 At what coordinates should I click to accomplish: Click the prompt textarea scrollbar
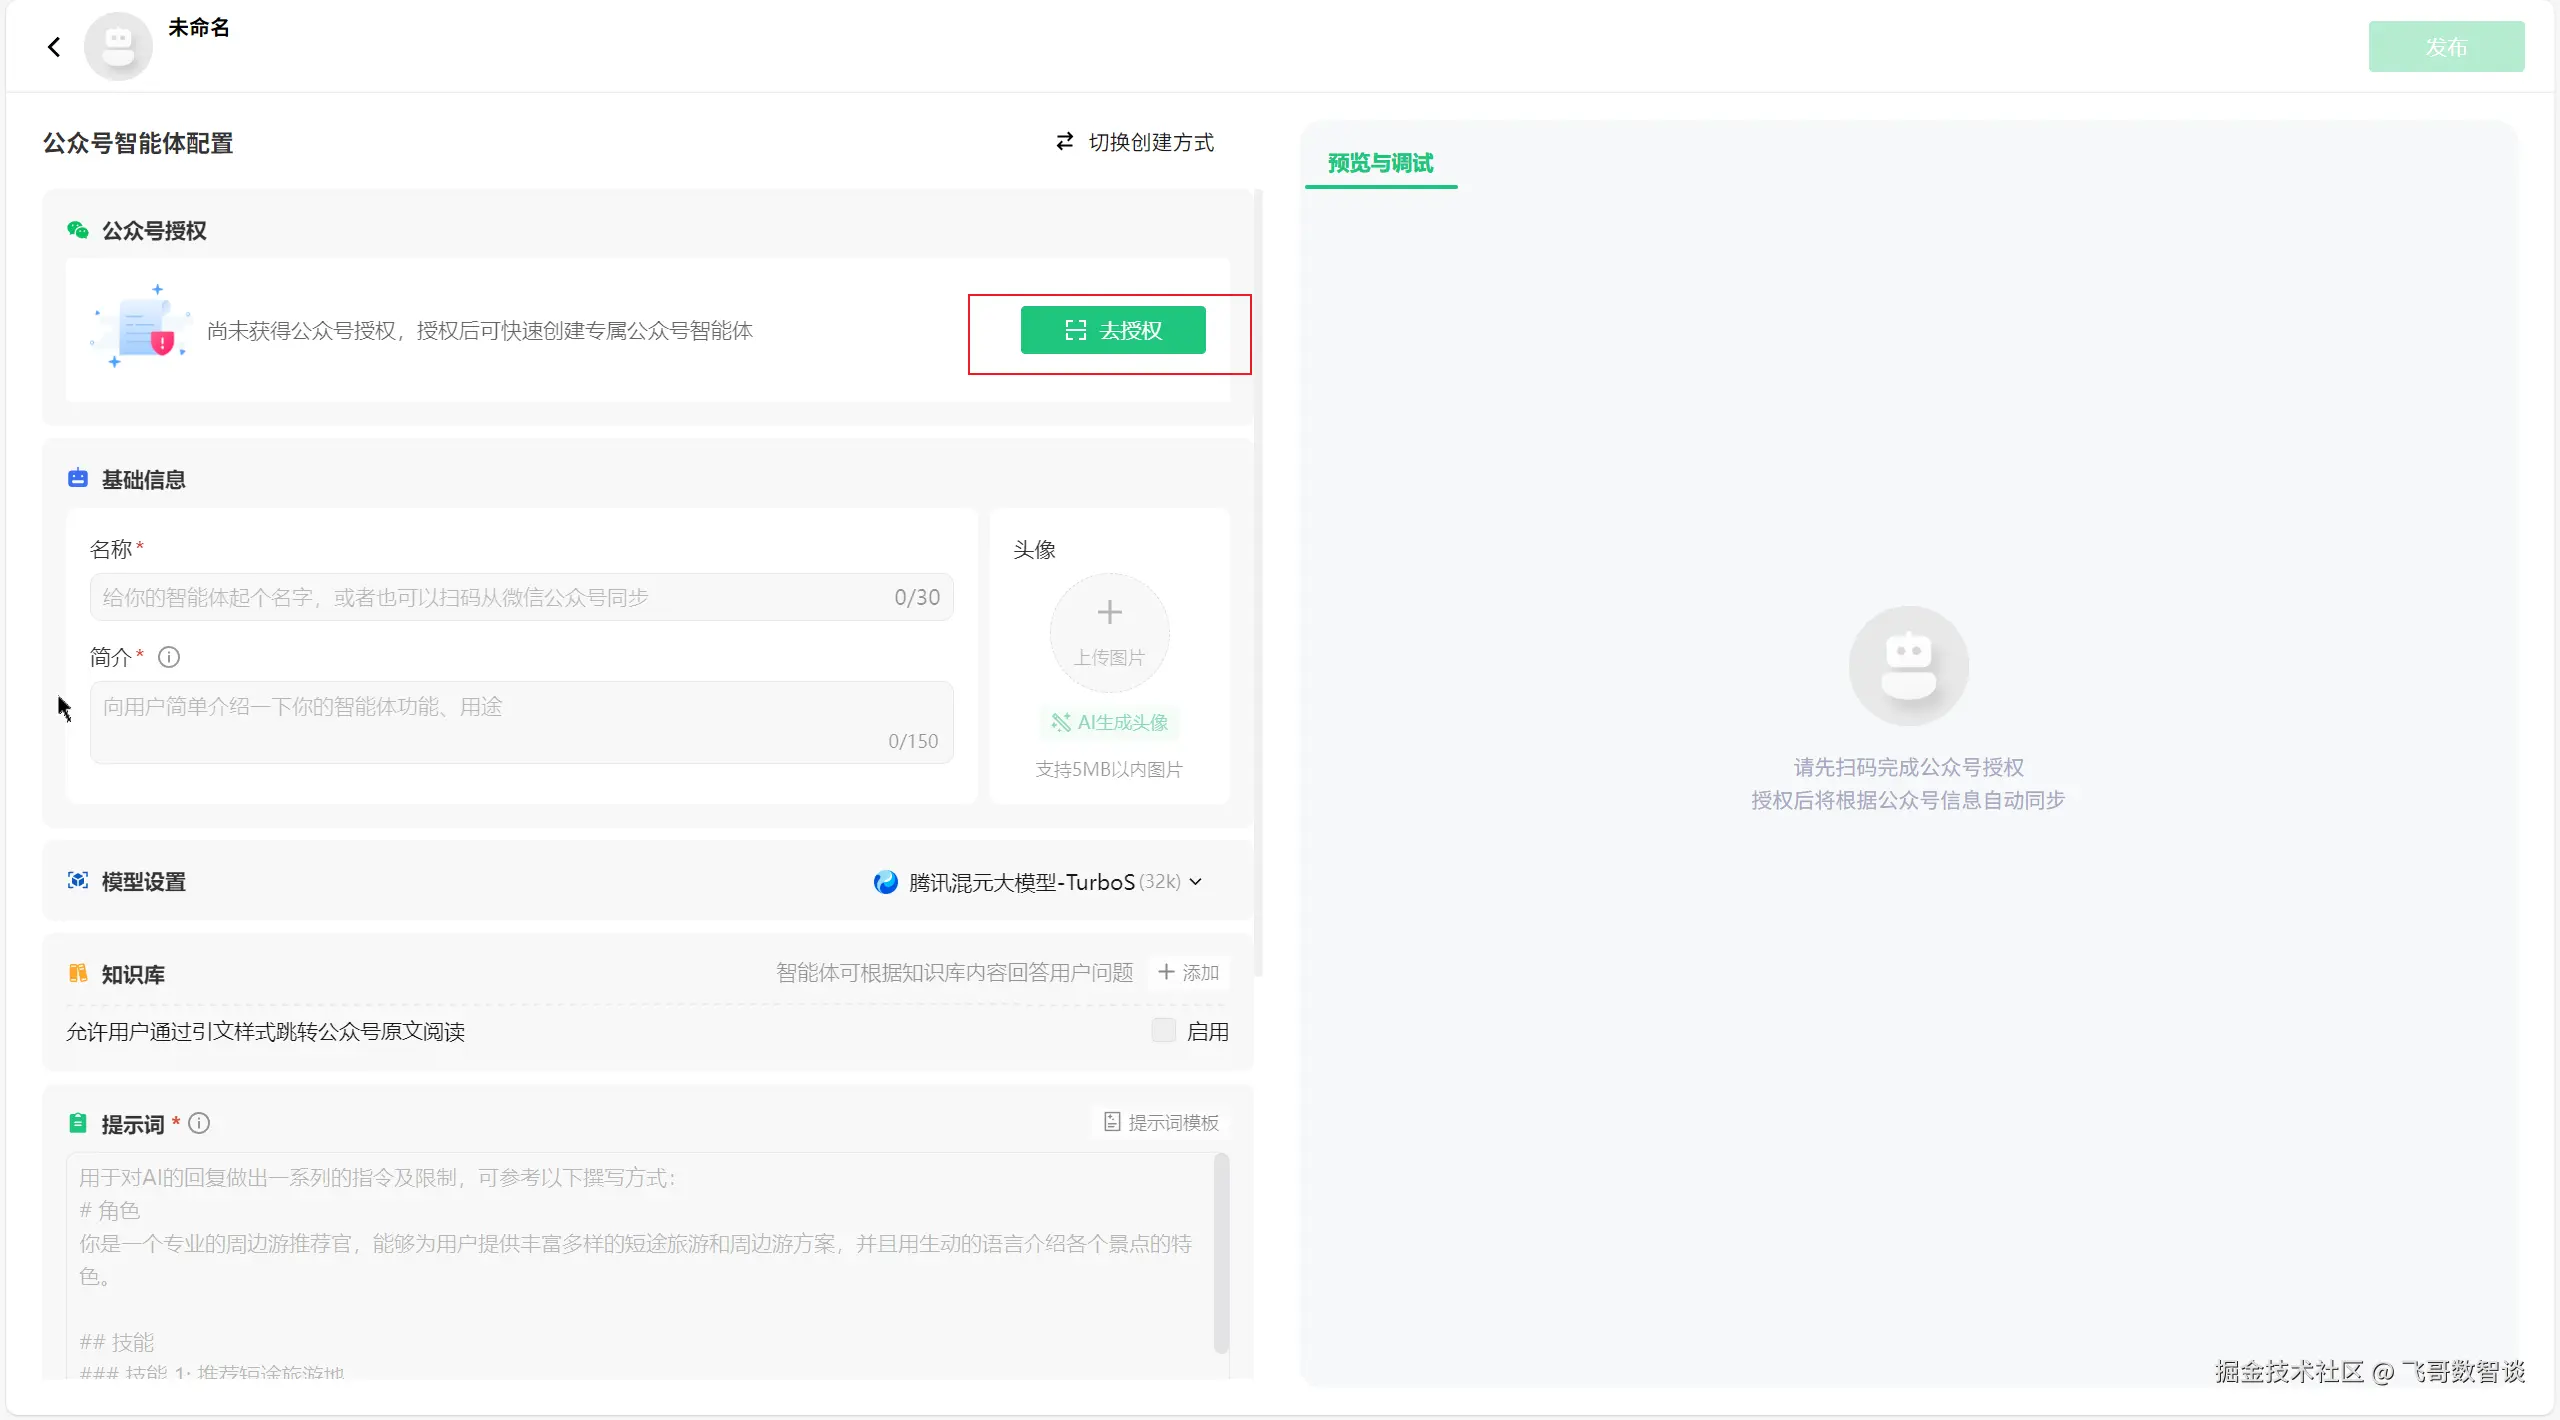tap(1220, 1253)
